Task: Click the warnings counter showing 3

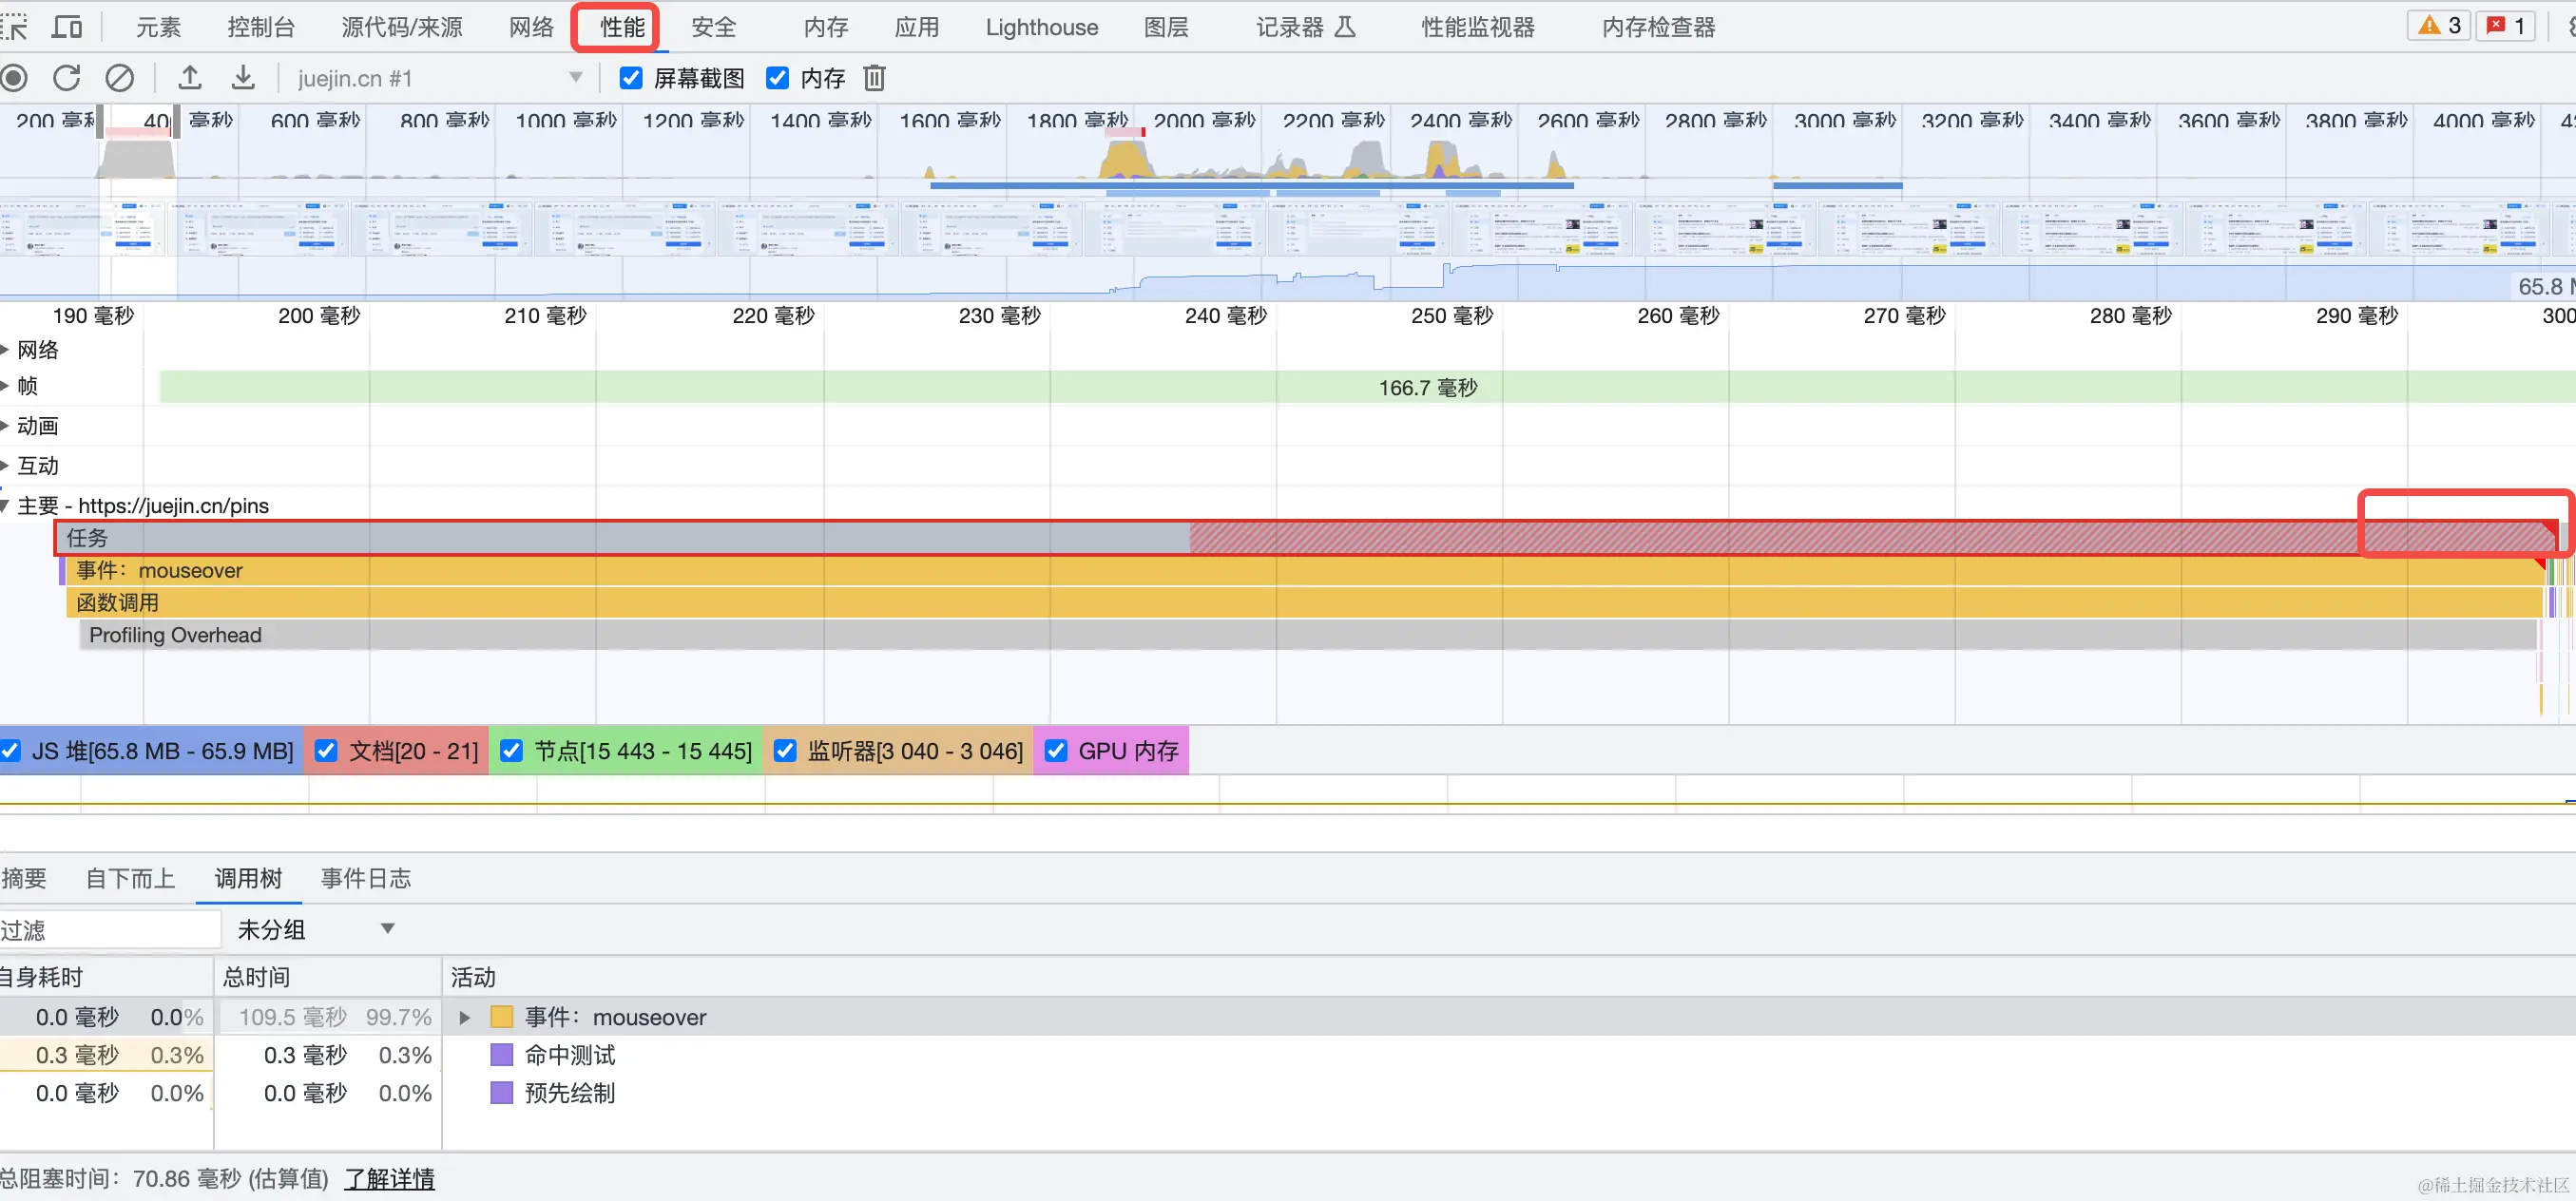Action: 2438,26
